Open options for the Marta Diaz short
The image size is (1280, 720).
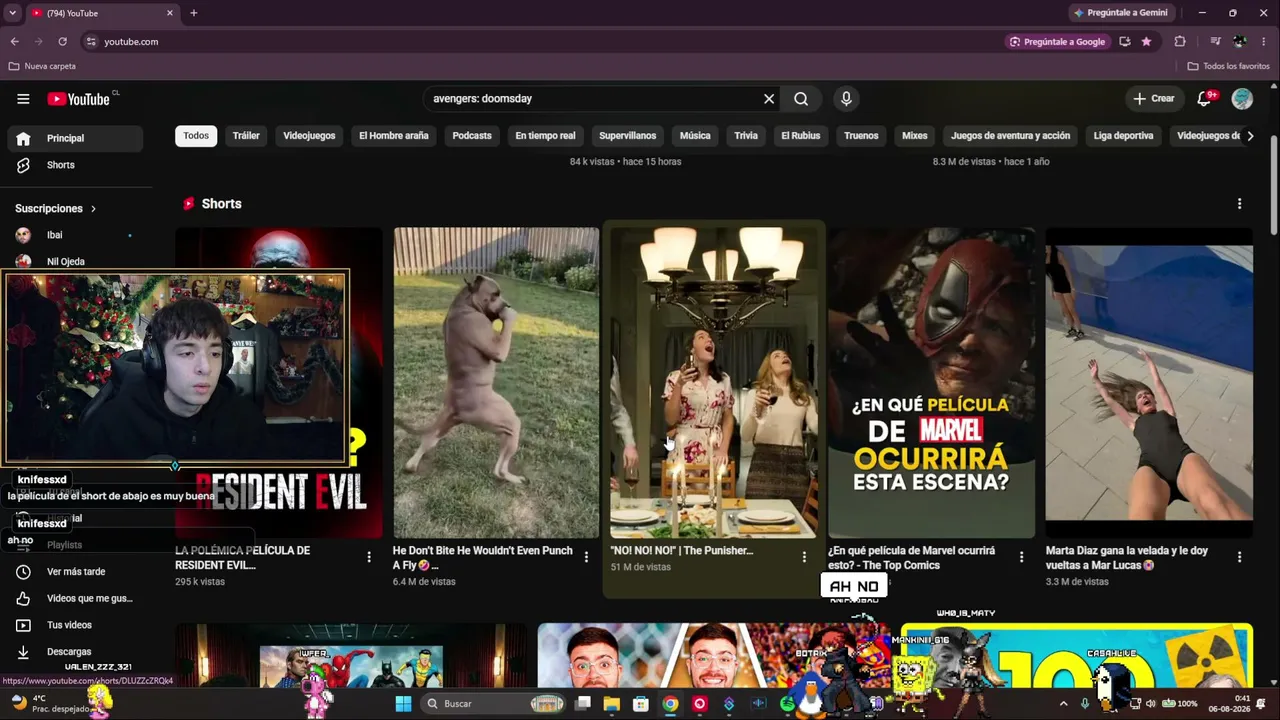(1240, 557)
